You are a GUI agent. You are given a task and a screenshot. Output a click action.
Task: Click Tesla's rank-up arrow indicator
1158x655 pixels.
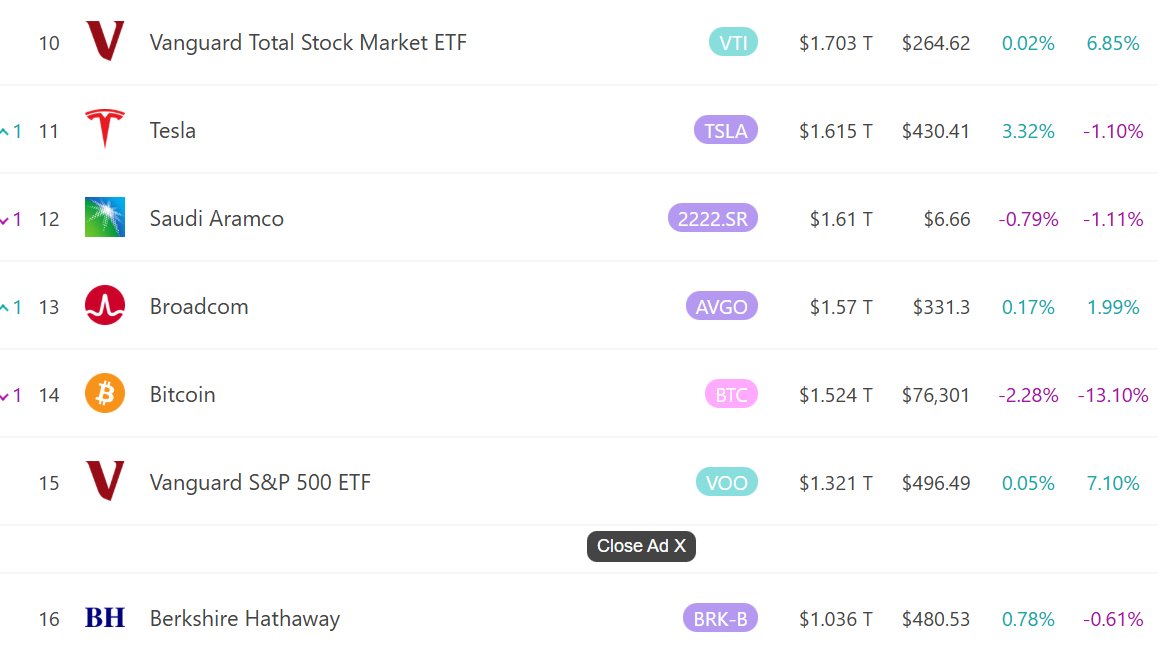(5, 131)
